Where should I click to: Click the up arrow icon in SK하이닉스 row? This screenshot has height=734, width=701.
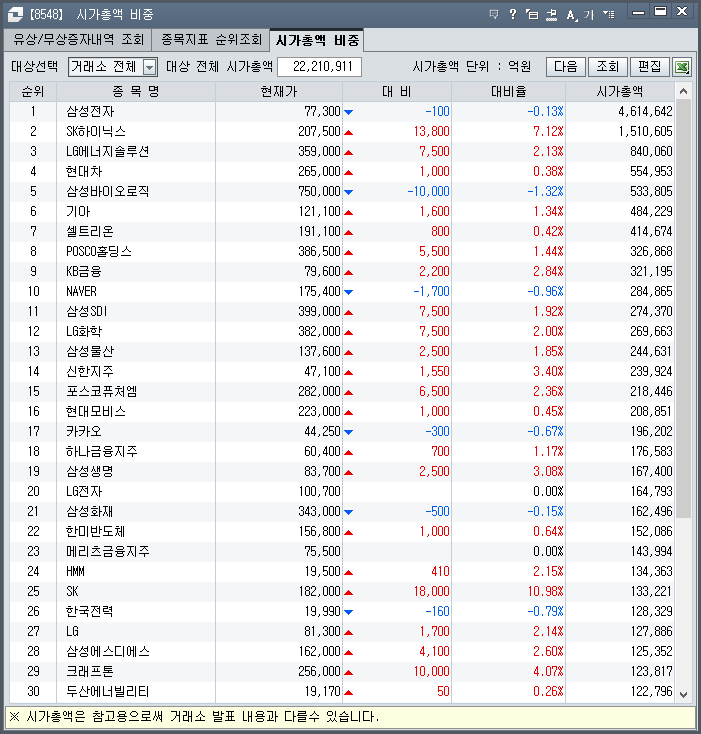click(349, 132)
